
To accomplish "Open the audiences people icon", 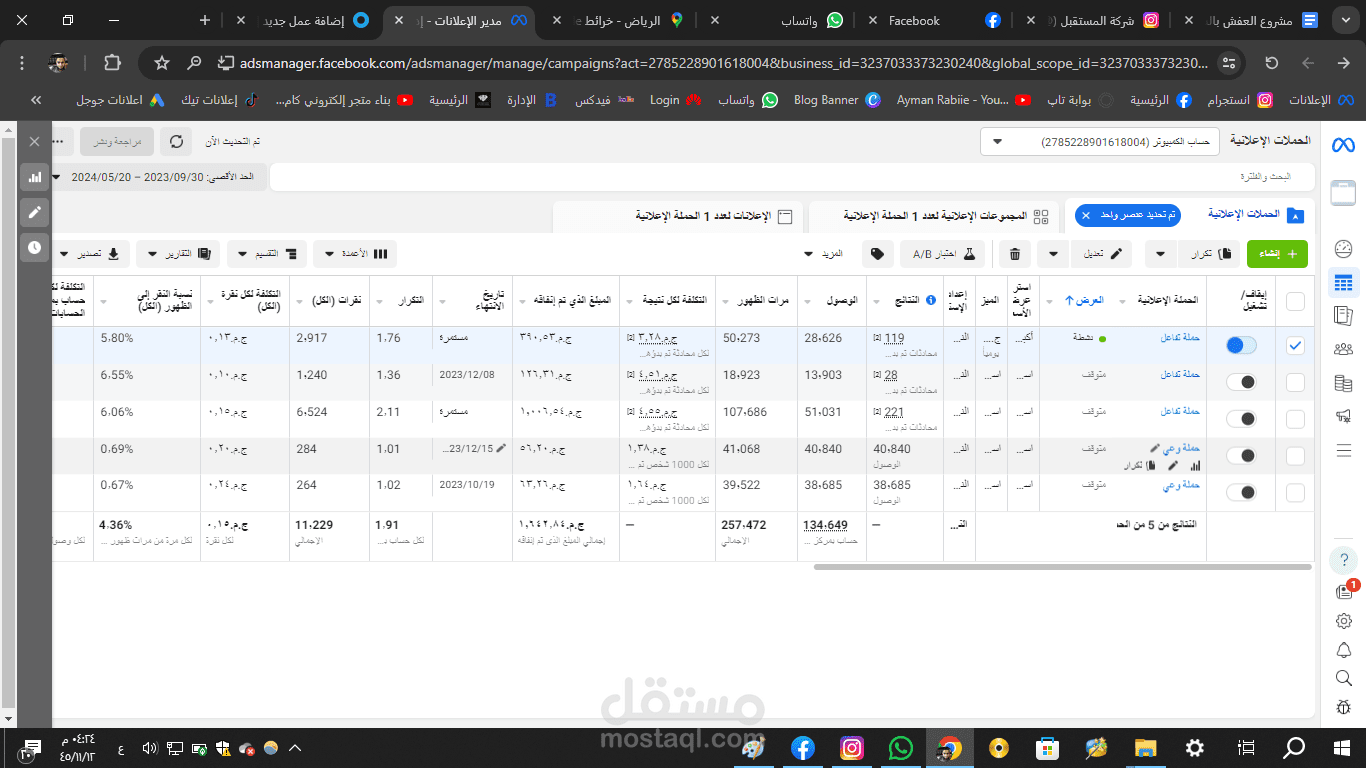I will 1343,349.
